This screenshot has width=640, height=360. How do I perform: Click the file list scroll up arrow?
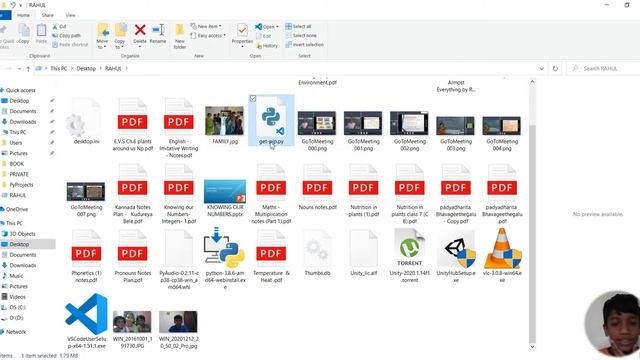(532, 82)
